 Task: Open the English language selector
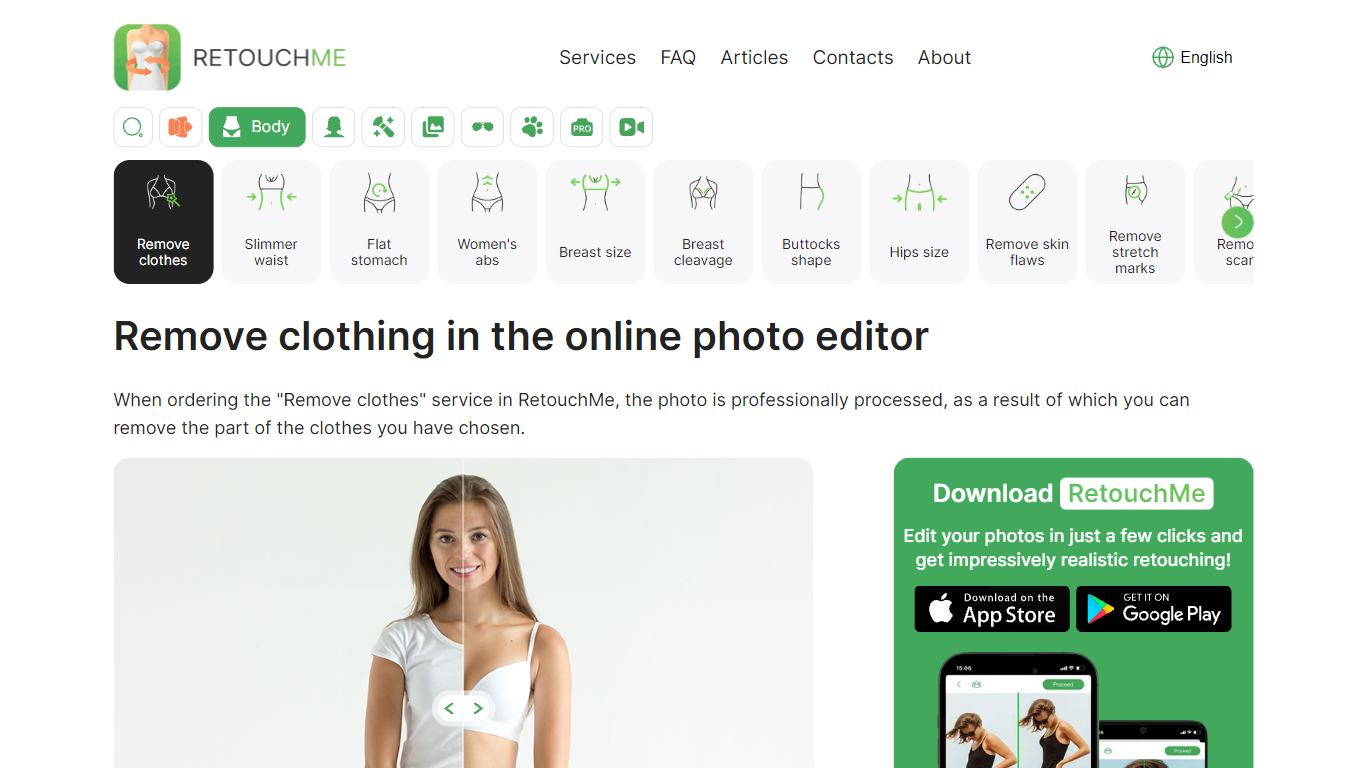(x=1192, y=57)
